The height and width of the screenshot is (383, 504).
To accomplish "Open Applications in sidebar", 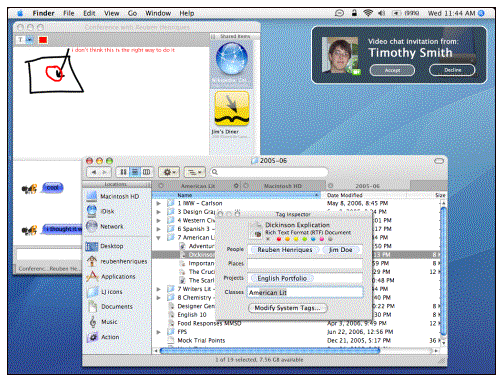I will 111,277.
